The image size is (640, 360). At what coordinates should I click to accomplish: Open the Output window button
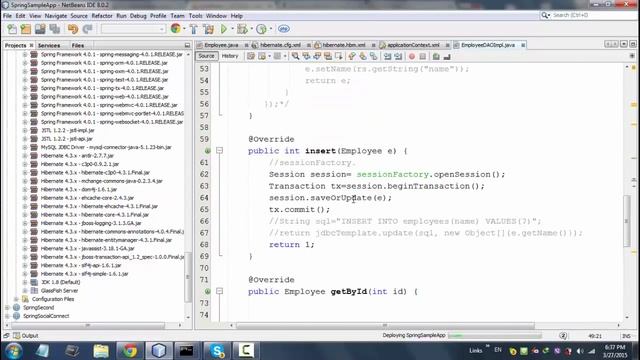click(x=26, y=336)
